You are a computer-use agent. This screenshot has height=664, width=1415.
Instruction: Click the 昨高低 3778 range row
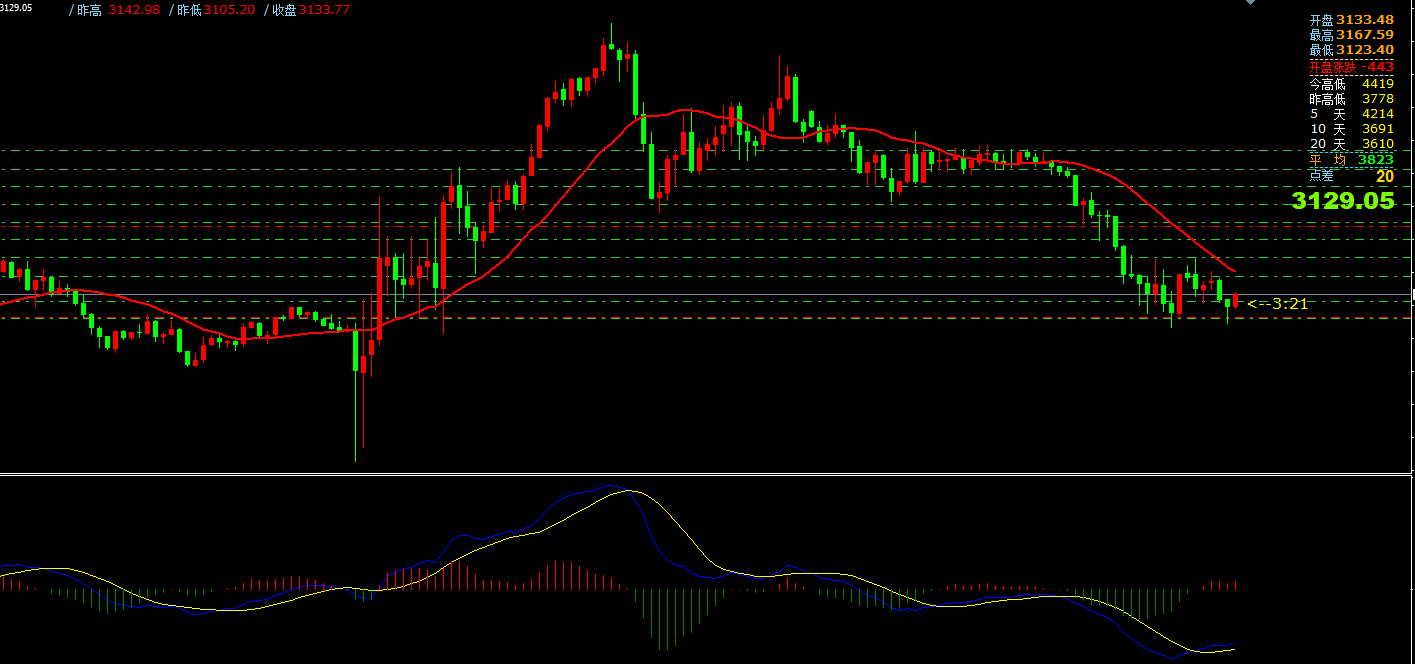click(1351, 99)
